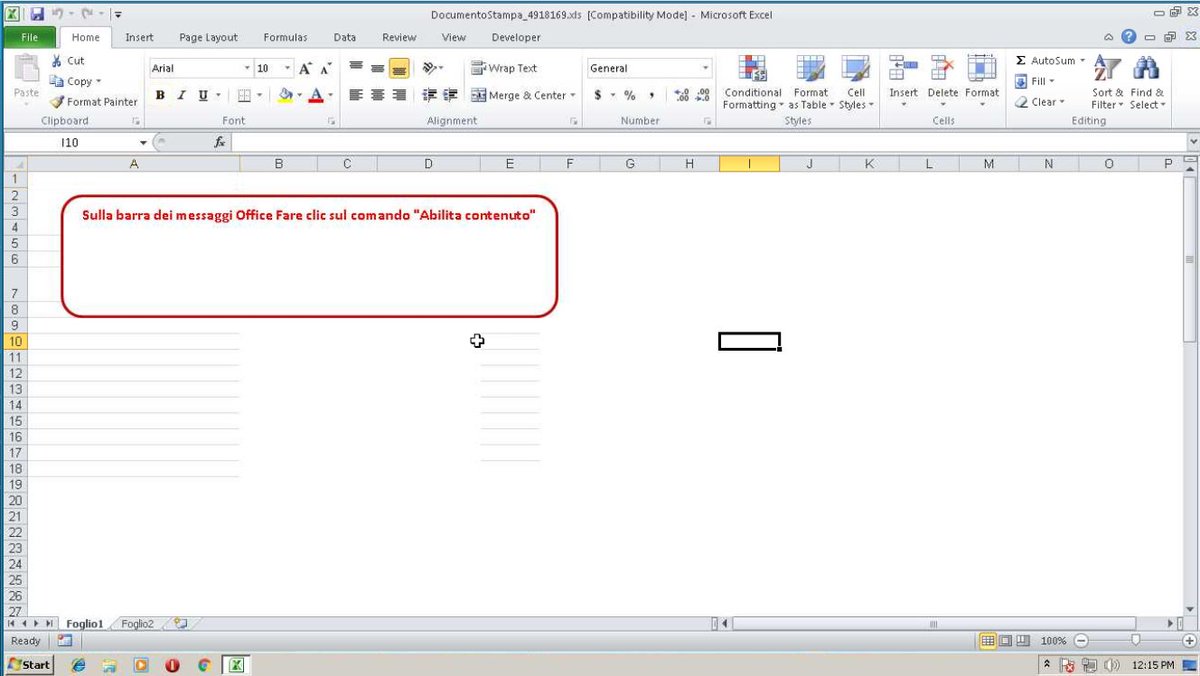Open Sort & Filter menu
The height and width of the screenshot is (676, 1200).
[x=1107, y=82]
